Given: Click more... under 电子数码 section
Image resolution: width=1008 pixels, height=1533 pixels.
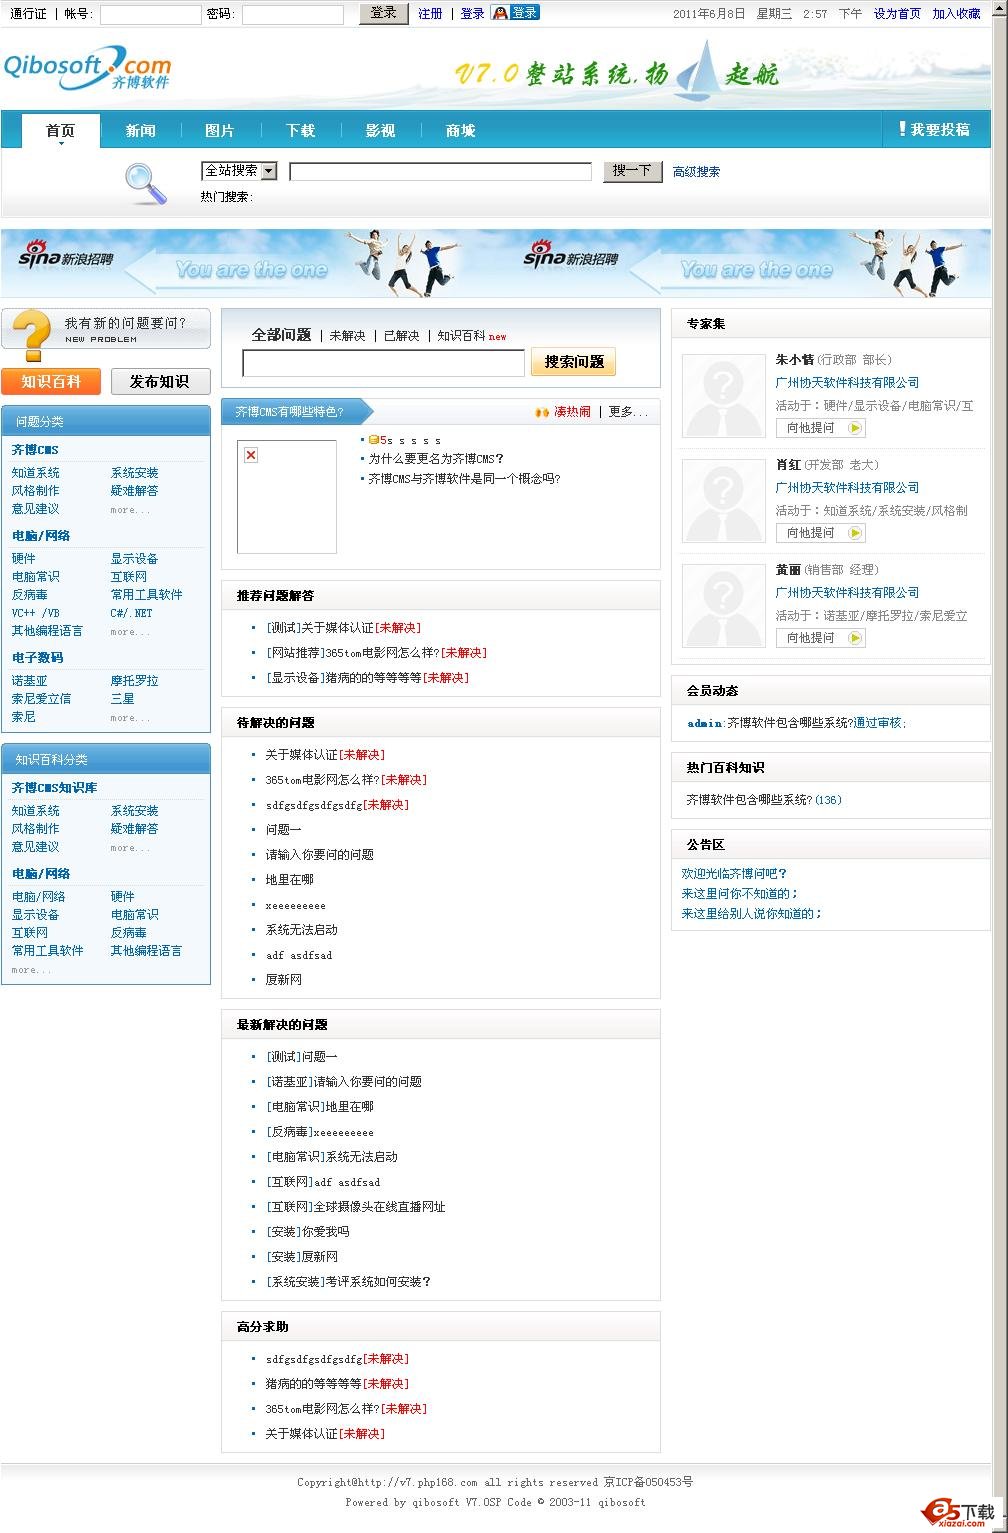Looking at the screenshot, I should point(130,718).
